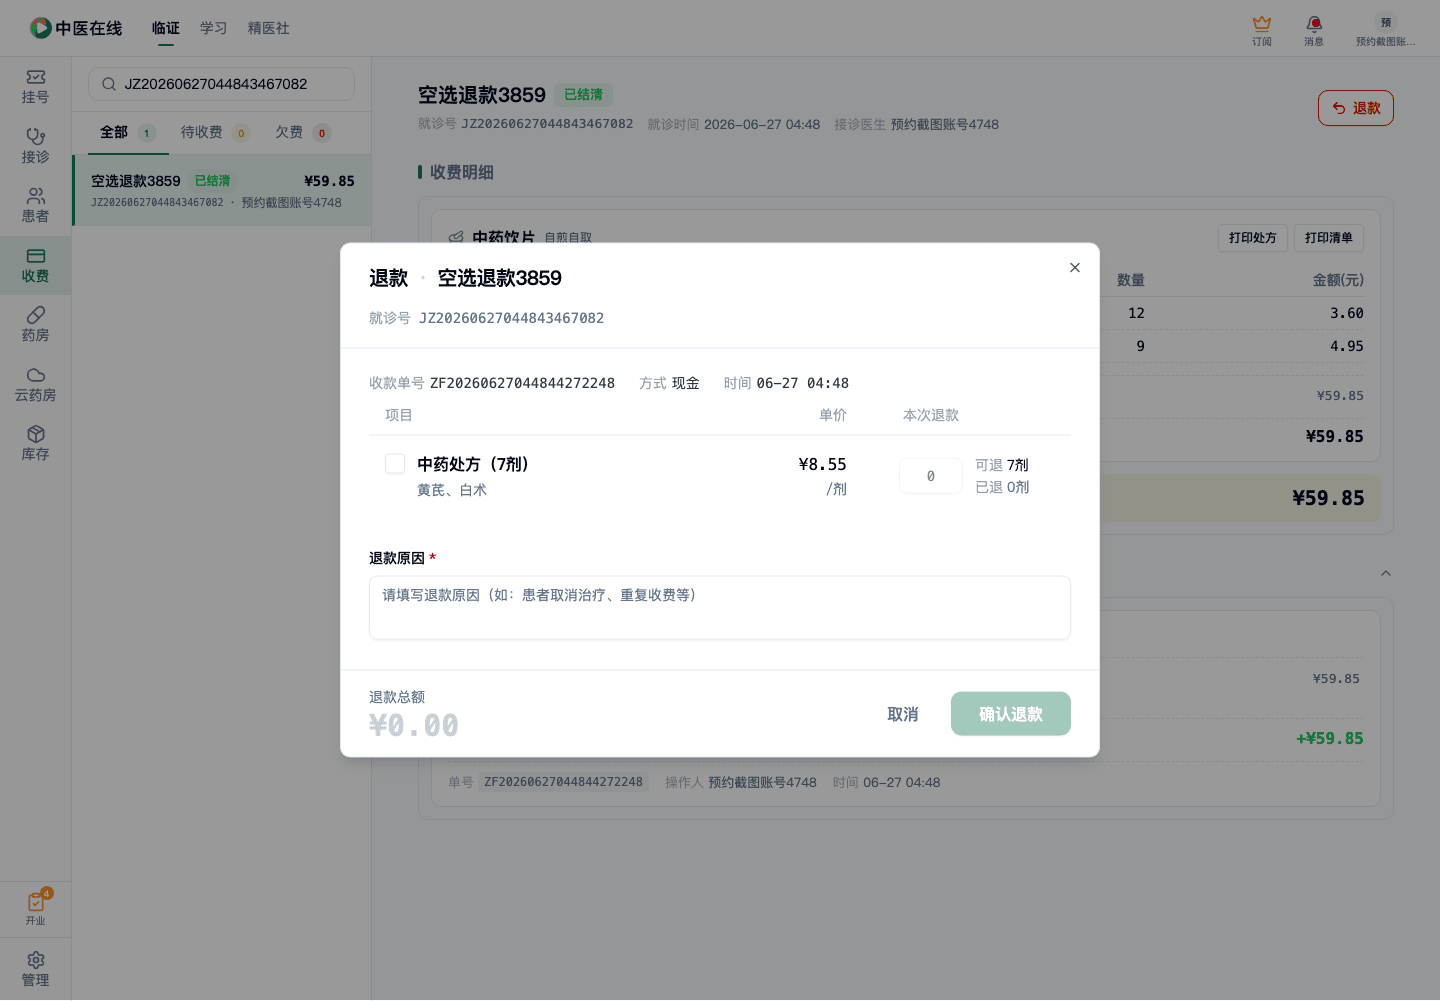The height and width of the screenshot is (1001, 1440).
Task: Click the 3.60 amount cell
Action: 1347,313
